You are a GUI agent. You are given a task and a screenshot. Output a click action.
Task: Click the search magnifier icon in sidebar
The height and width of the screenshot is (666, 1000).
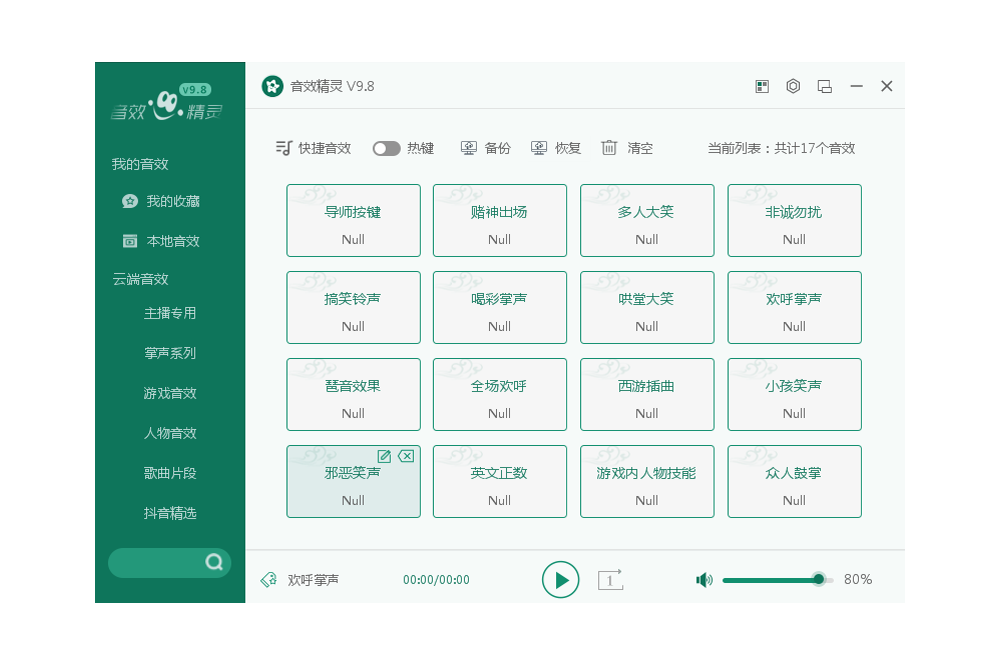[x=214, y=562]
